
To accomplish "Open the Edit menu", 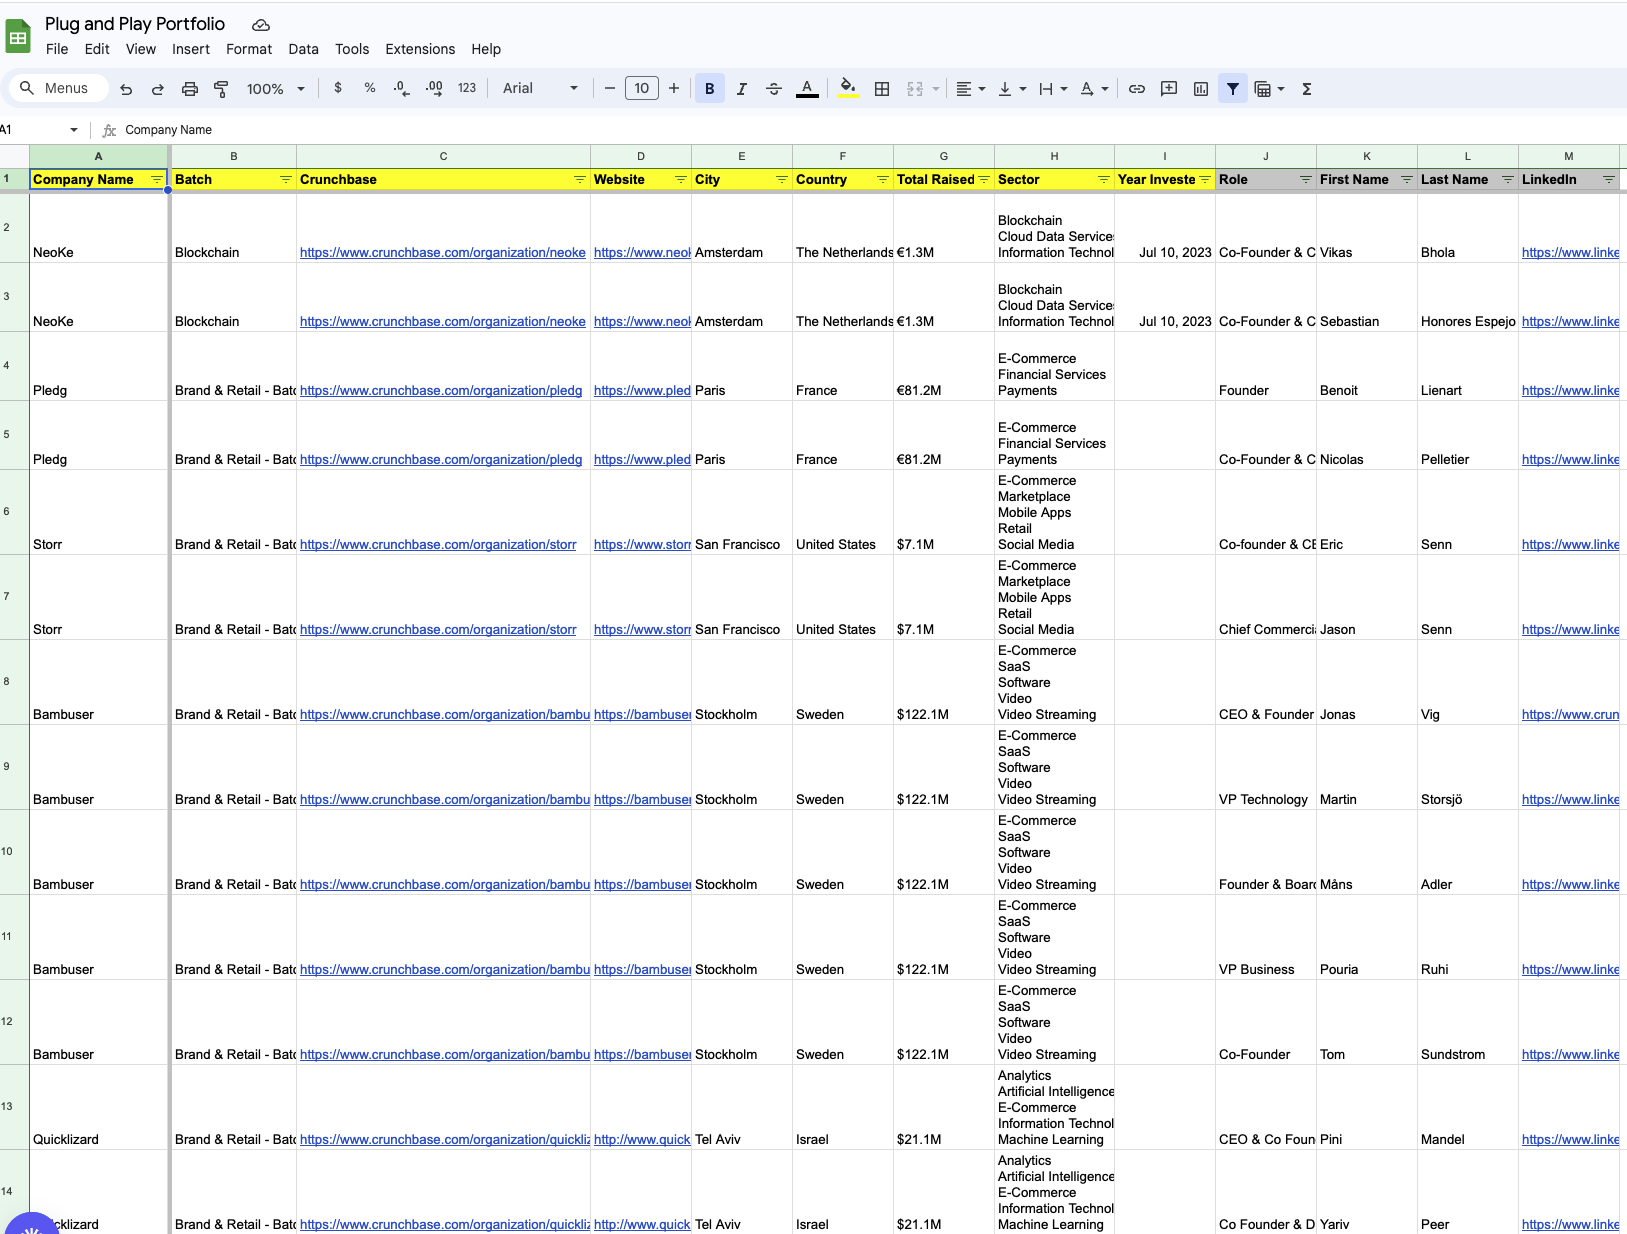I will pyautogui.click(x=97, y=49).
